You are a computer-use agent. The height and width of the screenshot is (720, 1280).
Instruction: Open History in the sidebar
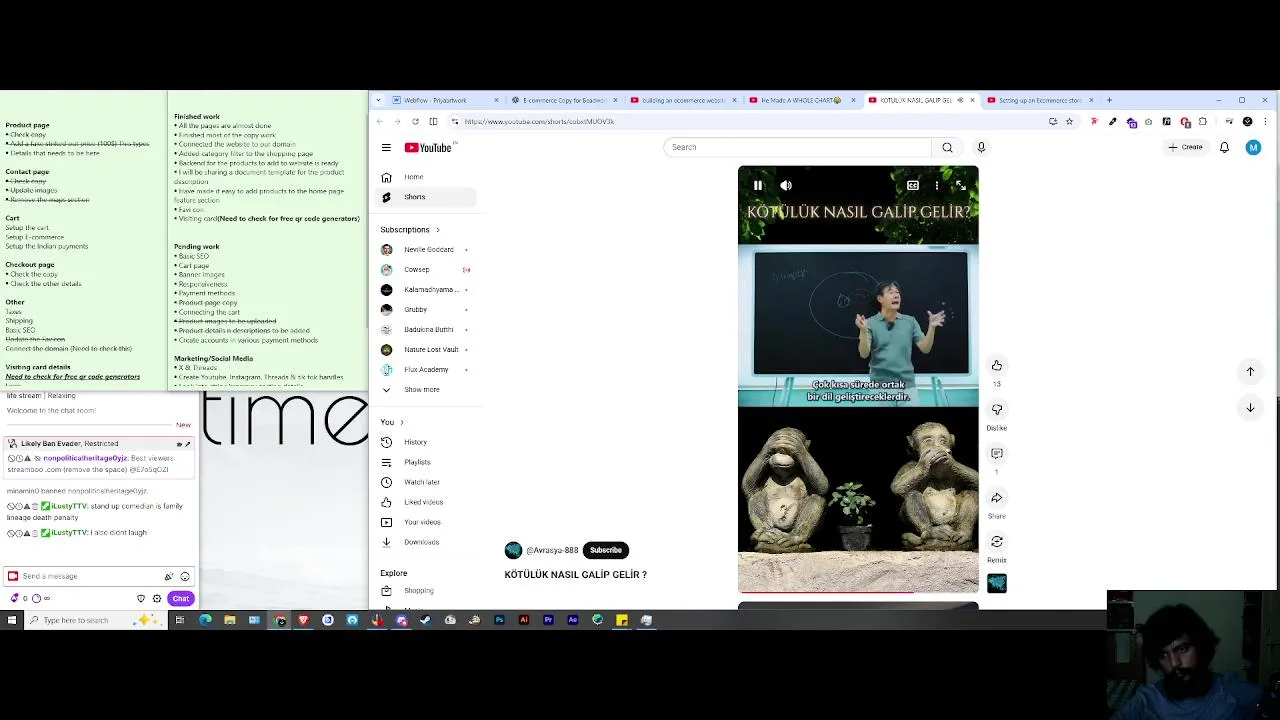point(427,442)
